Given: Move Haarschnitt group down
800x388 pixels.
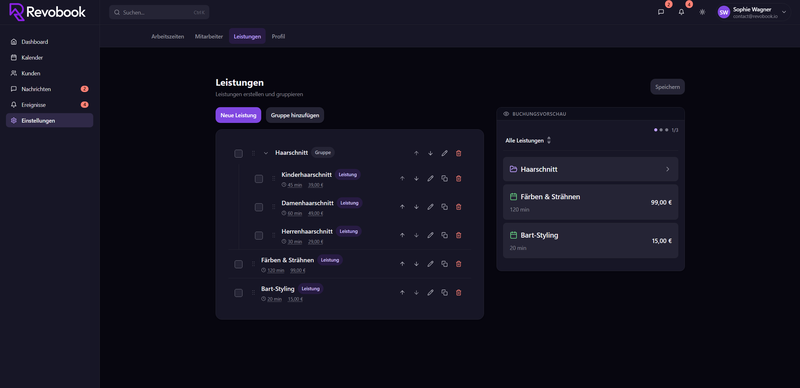Looking at the screenshot, I should coord(430,153).
